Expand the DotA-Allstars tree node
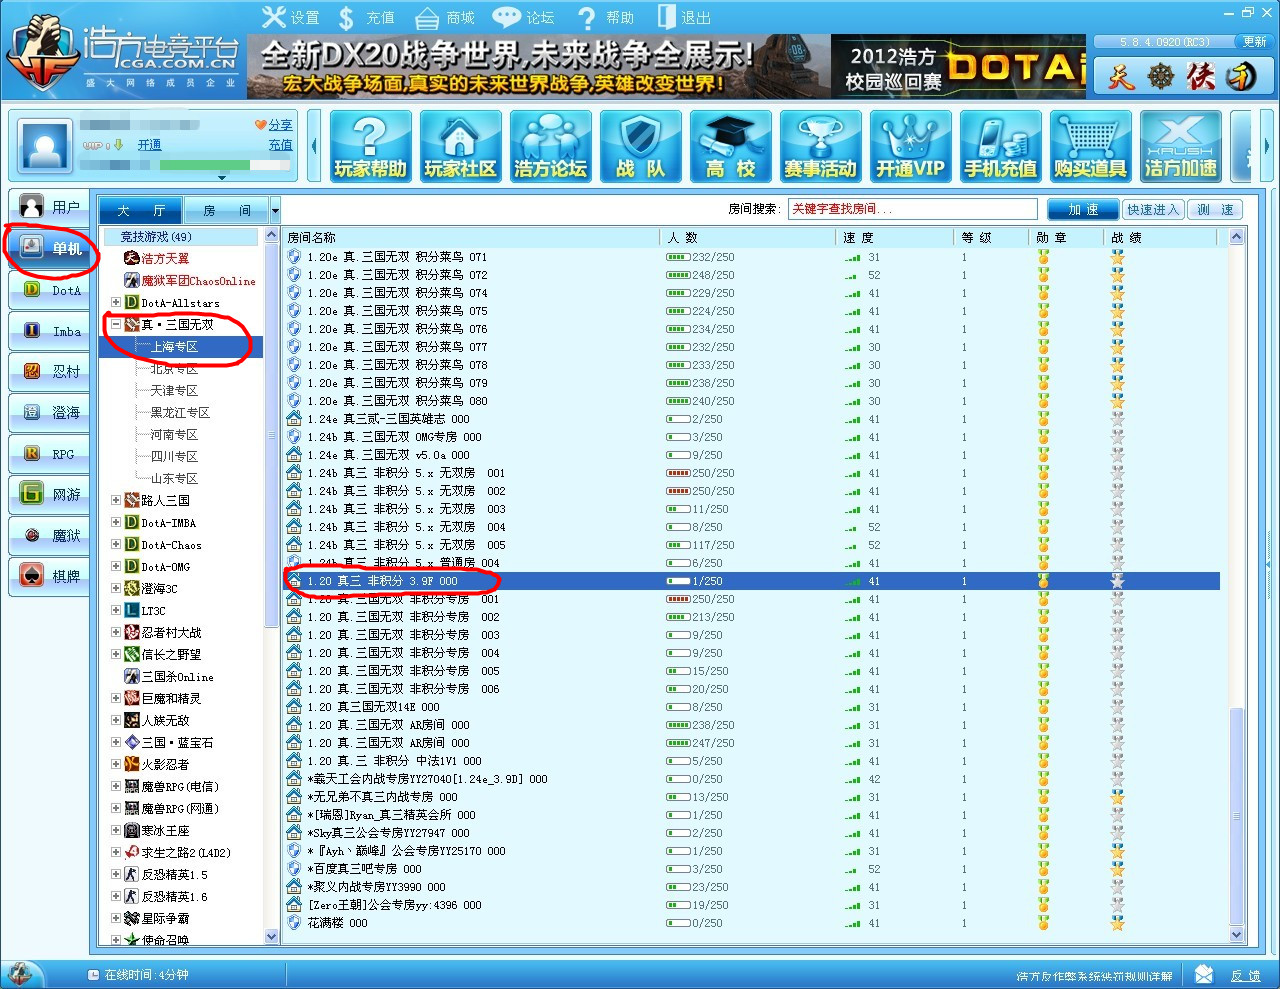The width and height of the screenshot is (1280, 989). (x=116, y=302)
